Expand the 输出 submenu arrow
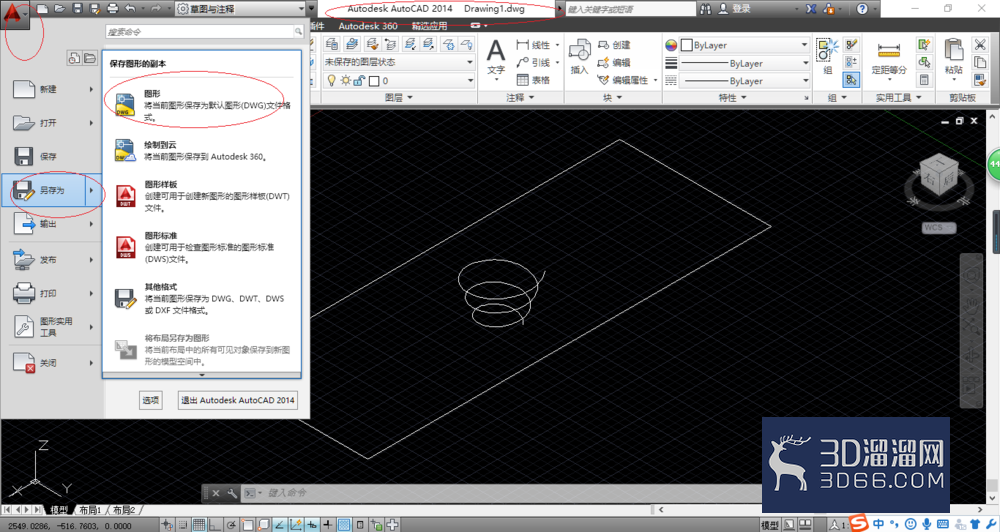Image resolution: width=1000 pixels, height=532 pixels. [91, 224]
